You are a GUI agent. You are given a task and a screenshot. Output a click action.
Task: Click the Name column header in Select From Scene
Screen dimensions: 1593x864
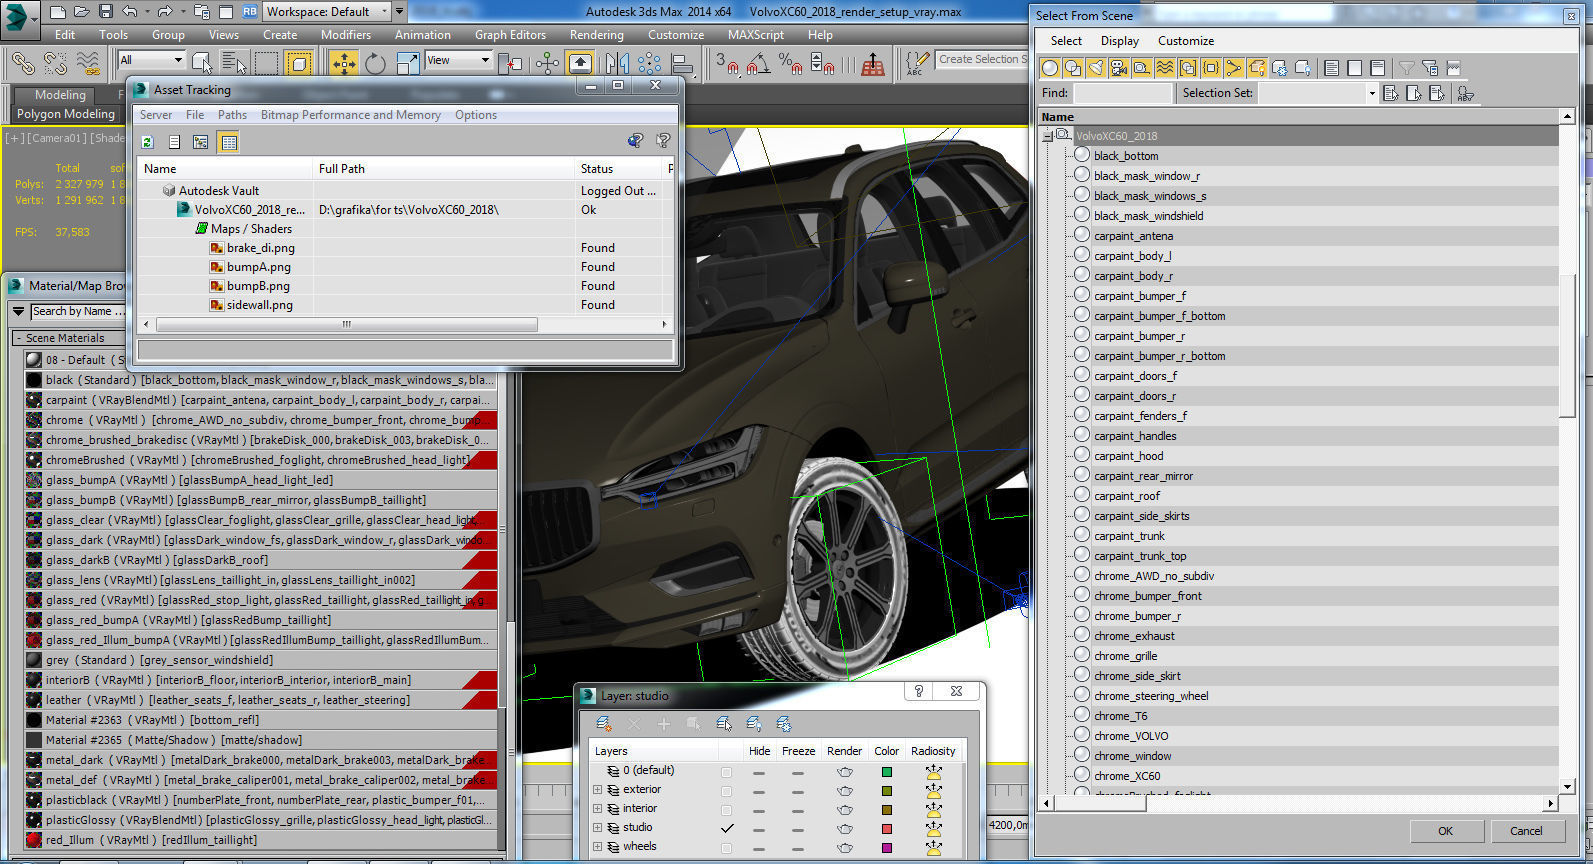coord(1299,117)
